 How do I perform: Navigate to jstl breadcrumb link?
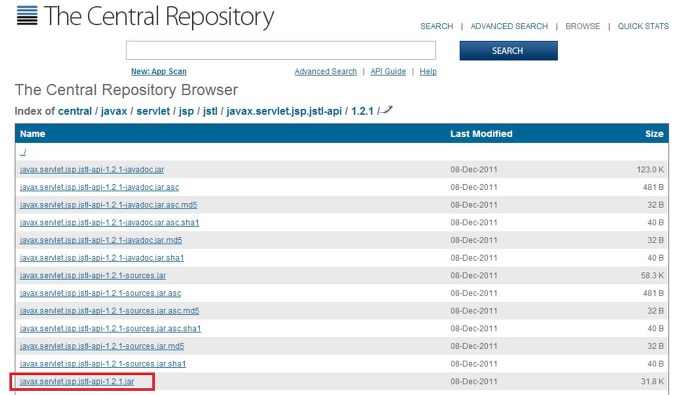(210, 111)
